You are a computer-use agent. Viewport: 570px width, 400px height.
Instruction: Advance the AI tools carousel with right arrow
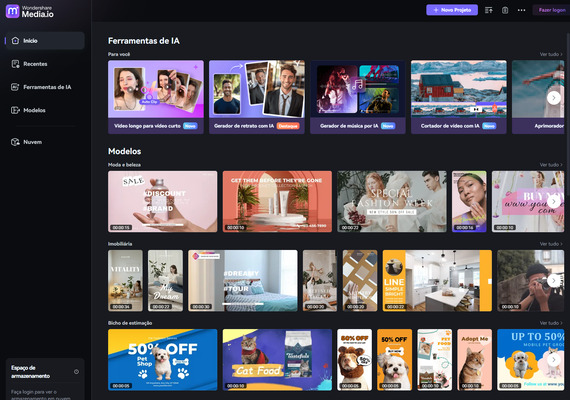coord(554,97)
